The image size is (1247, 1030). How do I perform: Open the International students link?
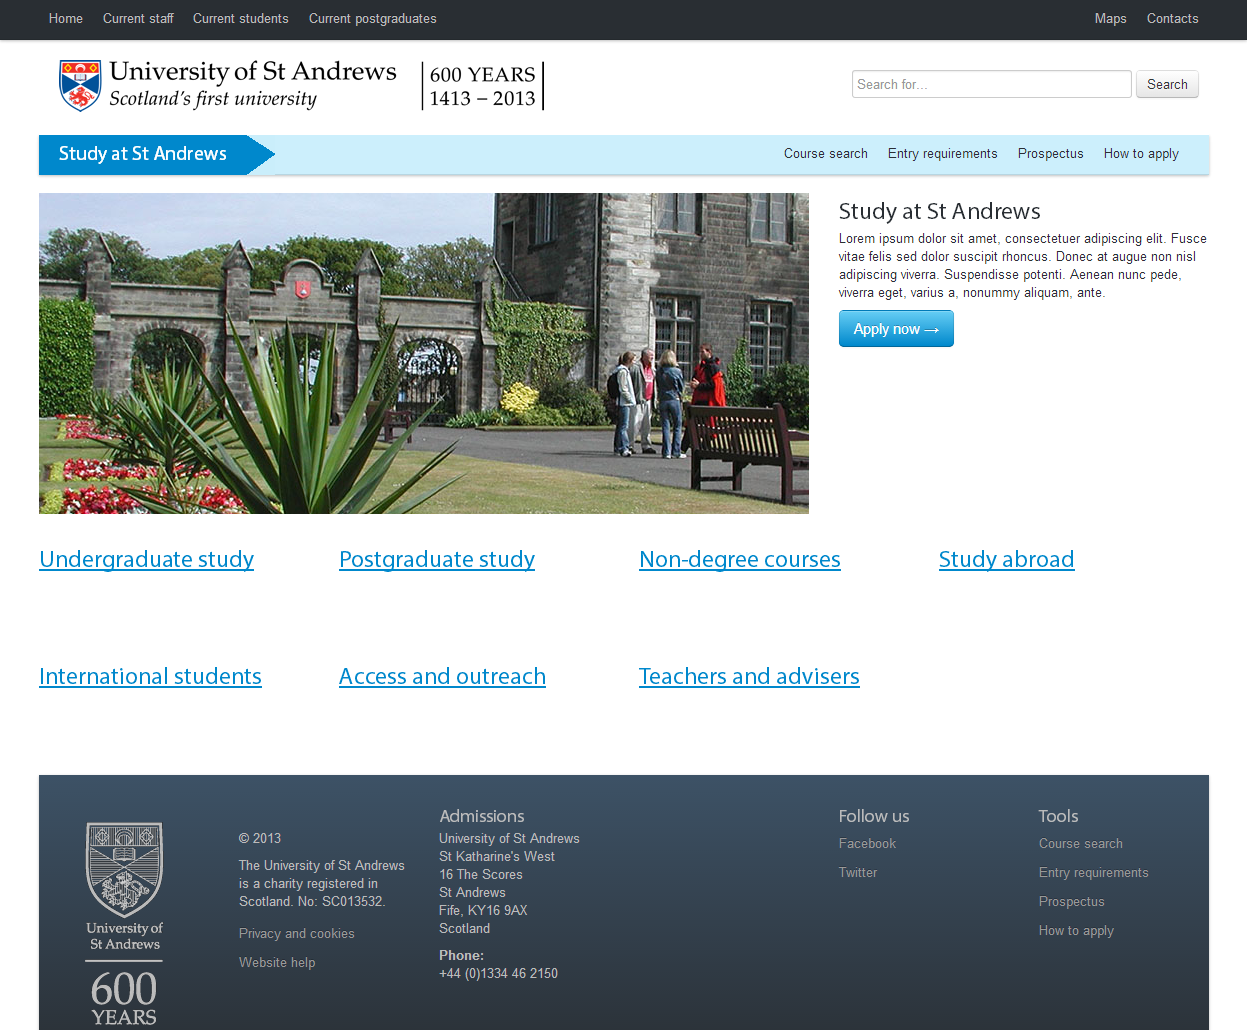pyautogui.click(x=151, y=676)
